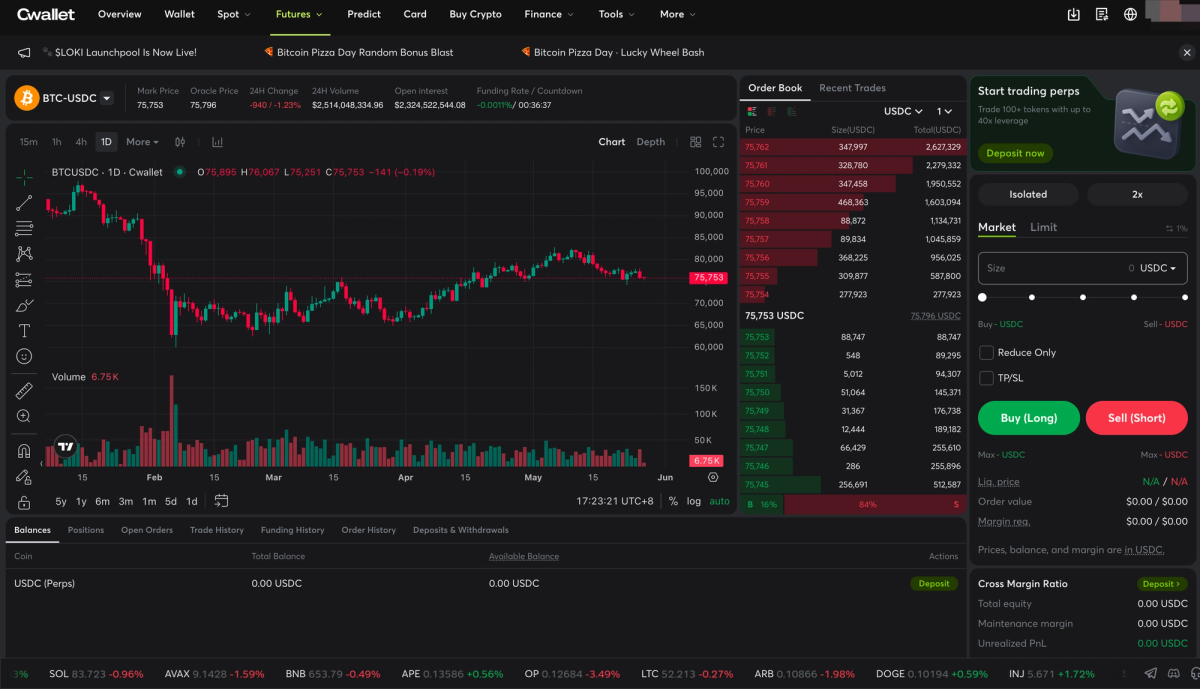Toggle percent scale on chart

[x=673, y=501]
